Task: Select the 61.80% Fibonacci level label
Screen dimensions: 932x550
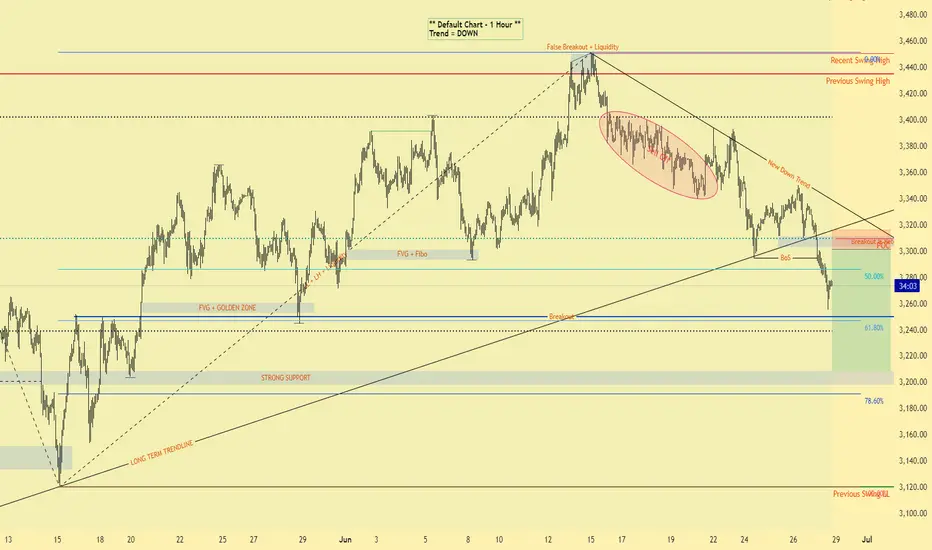Action: [874, 328]
